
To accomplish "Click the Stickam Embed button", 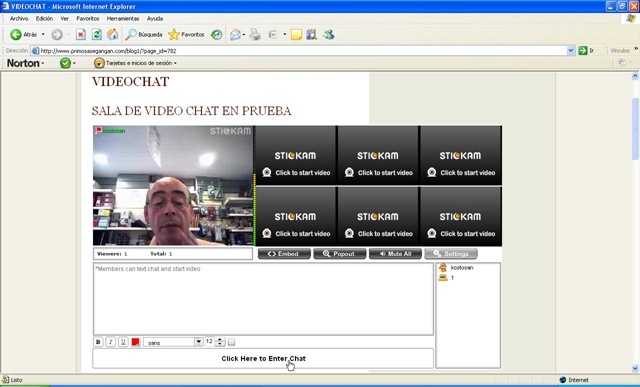I will (284, 254).
